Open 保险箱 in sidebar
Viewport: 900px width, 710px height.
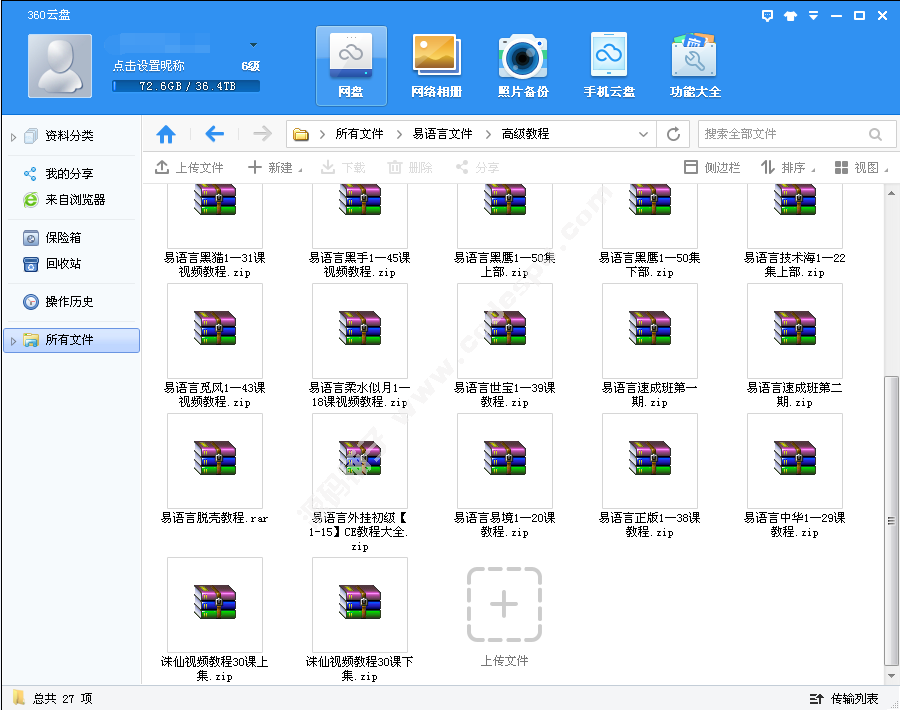coord(63,238)
